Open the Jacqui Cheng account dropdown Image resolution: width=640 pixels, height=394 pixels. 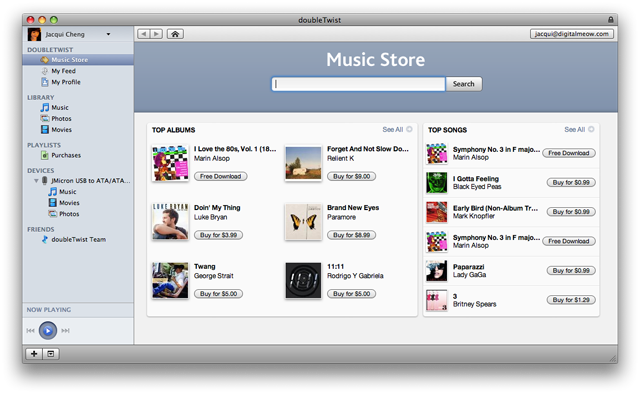[109, 34]
